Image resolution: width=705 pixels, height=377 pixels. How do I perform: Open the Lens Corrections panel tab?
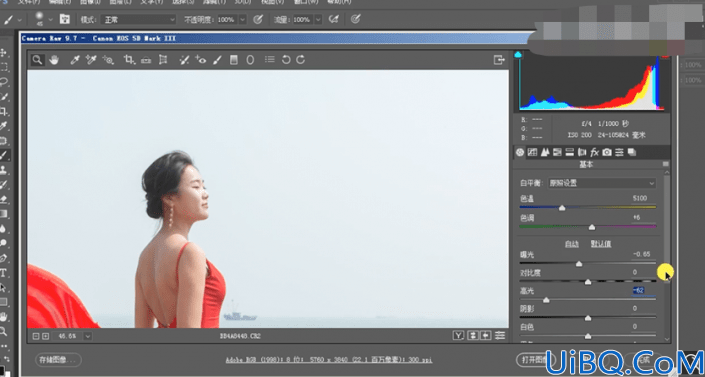pos(582,152)
